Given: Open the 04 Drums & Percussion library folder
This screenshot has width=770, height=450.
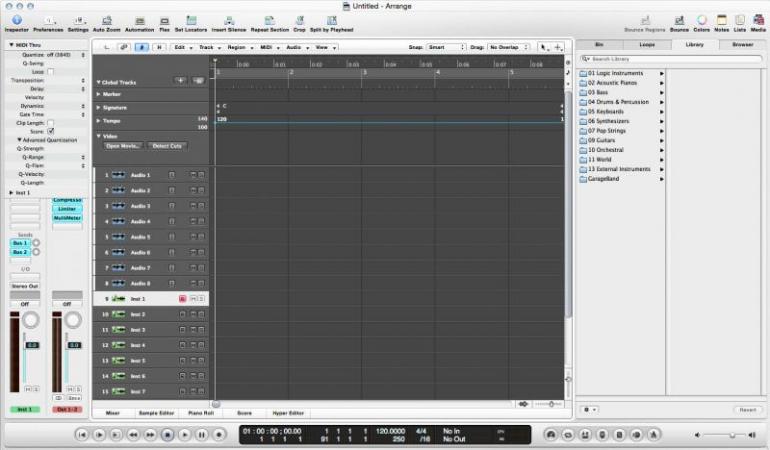Looking at the screenshot, I should [x=621, y=102].
